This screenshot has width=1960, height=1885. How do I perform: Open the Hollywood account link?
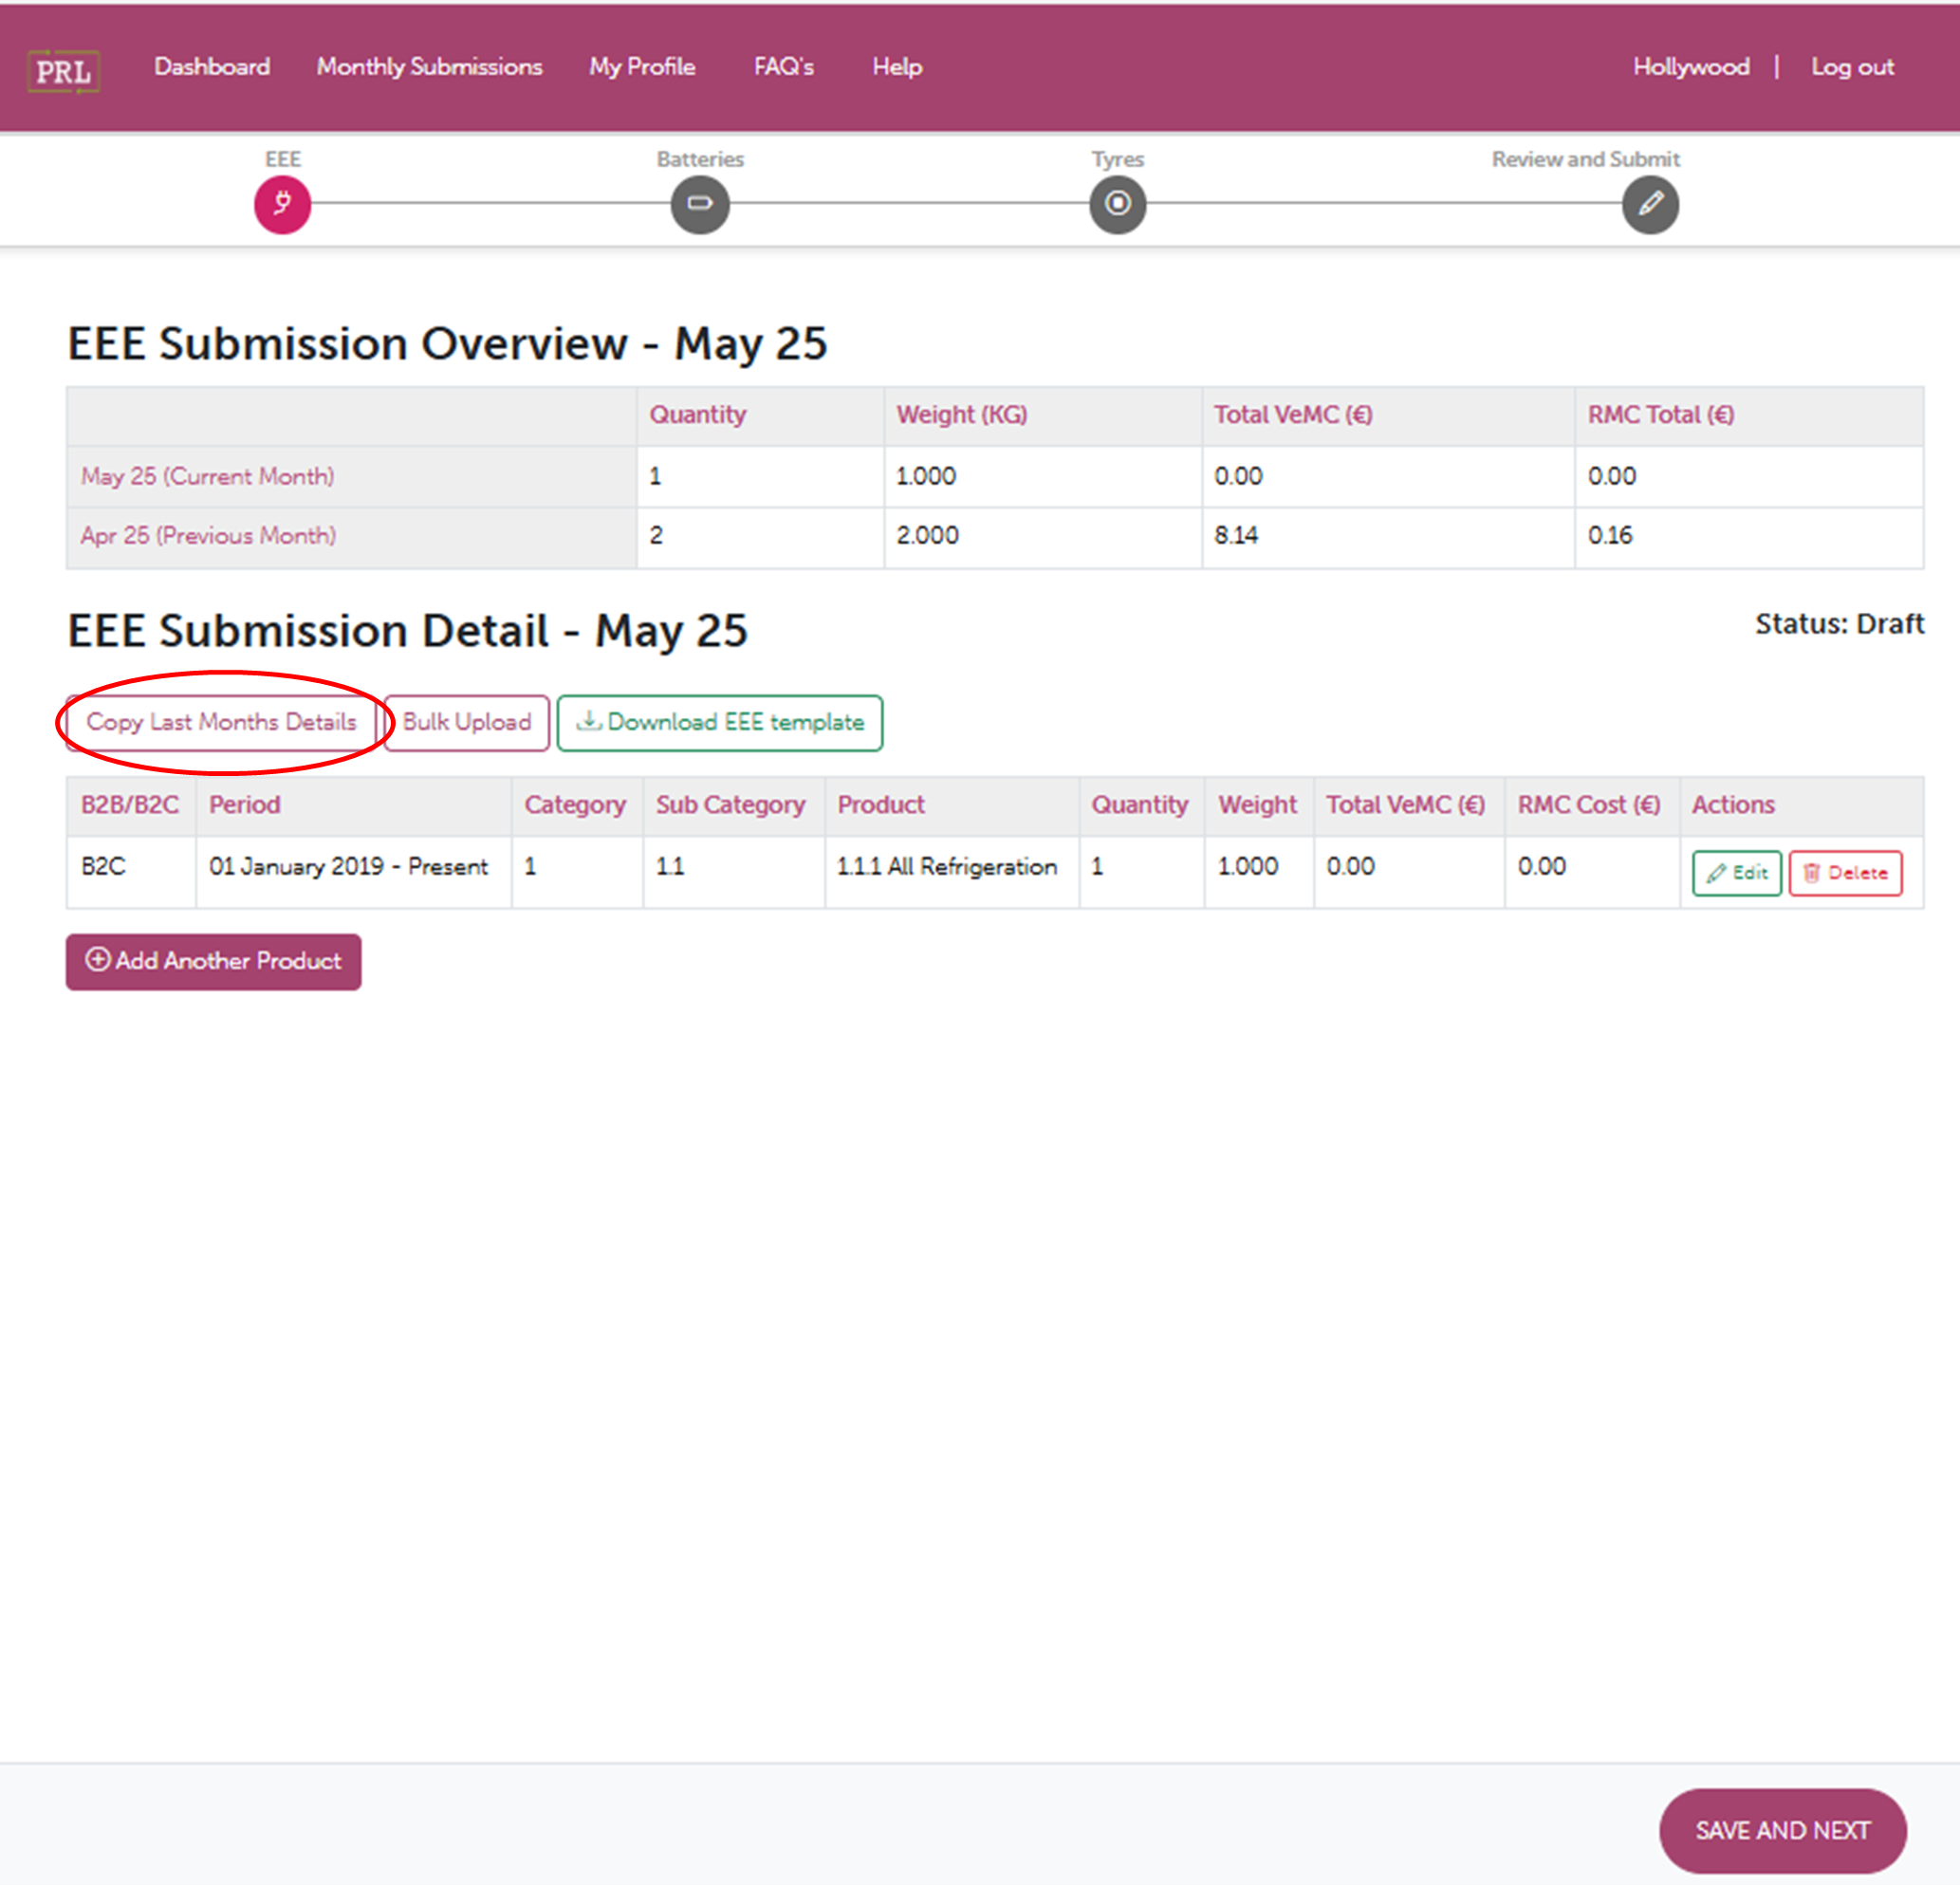click(1690, 67)
